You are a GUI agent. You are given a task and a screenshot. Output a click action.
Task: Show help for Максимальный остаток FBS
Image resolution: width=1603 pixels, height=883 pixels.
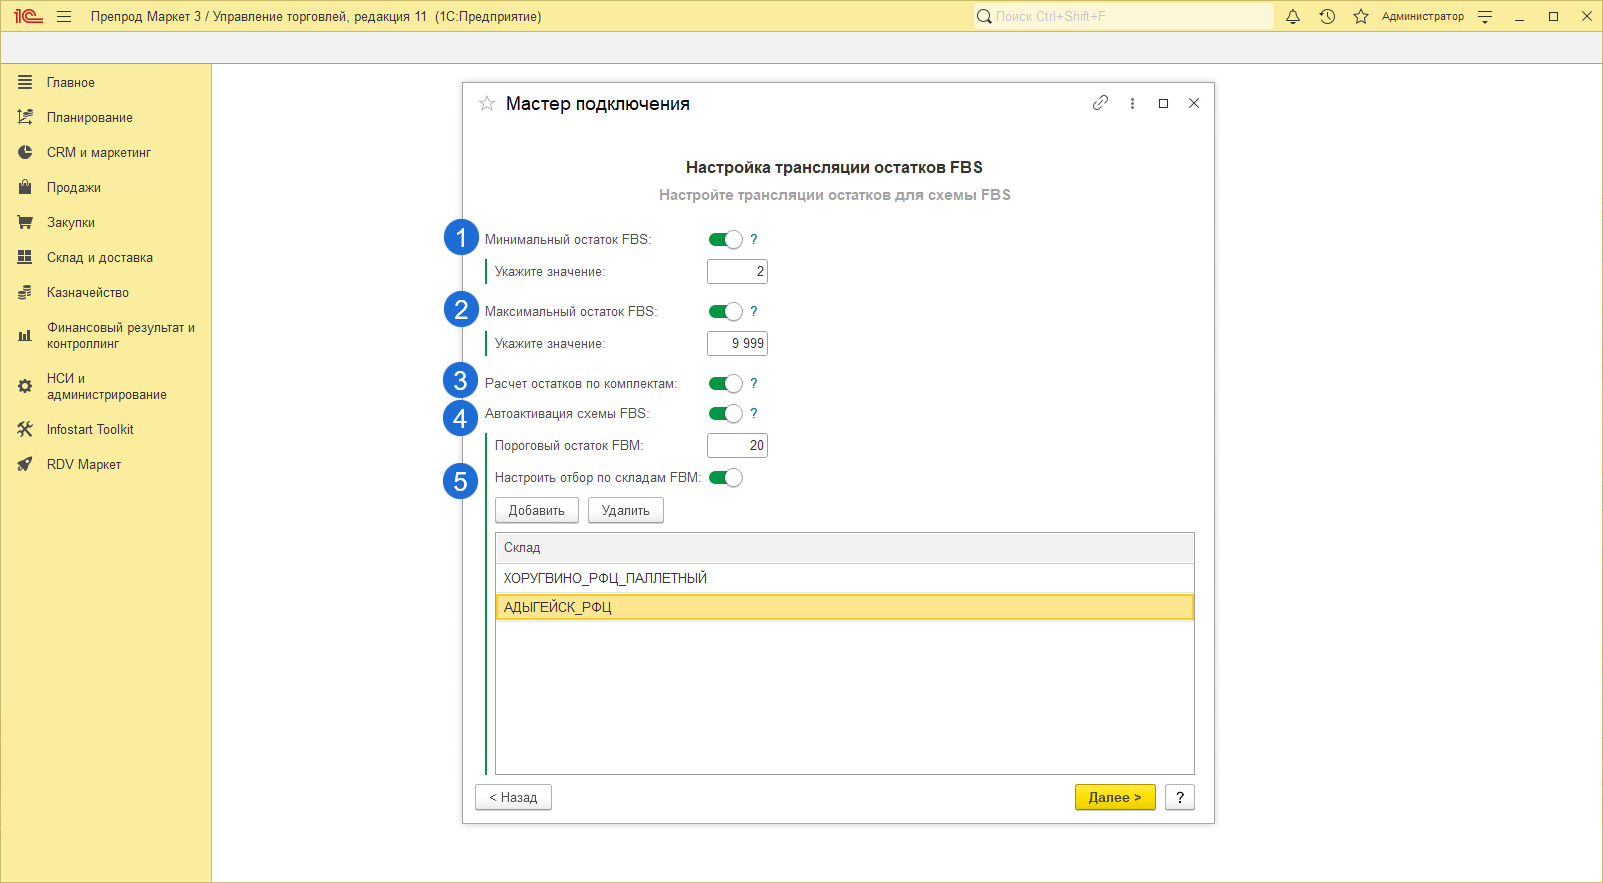click(754, 311)
